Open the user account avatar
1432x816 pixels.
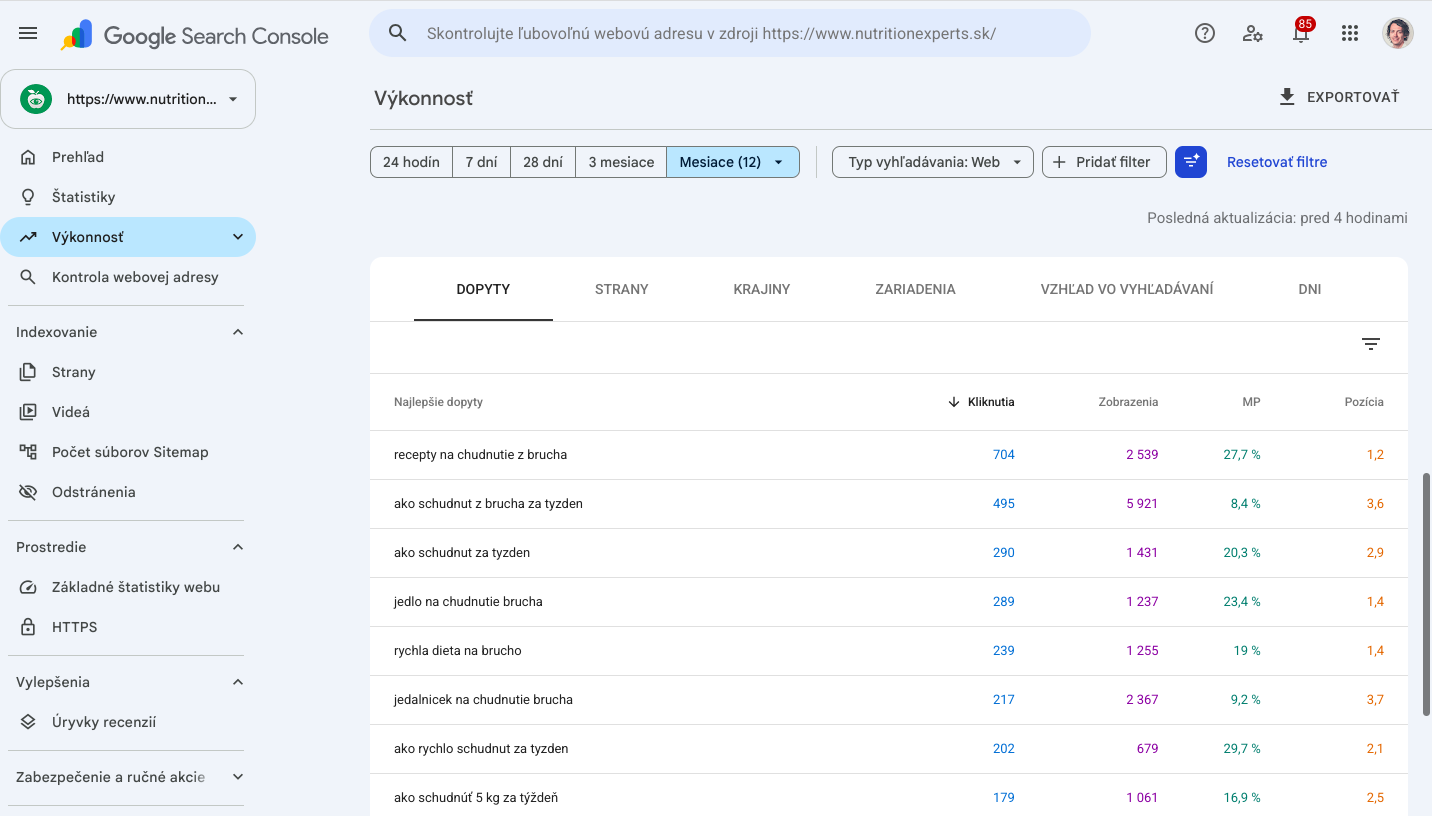[x=1398, y=33]
